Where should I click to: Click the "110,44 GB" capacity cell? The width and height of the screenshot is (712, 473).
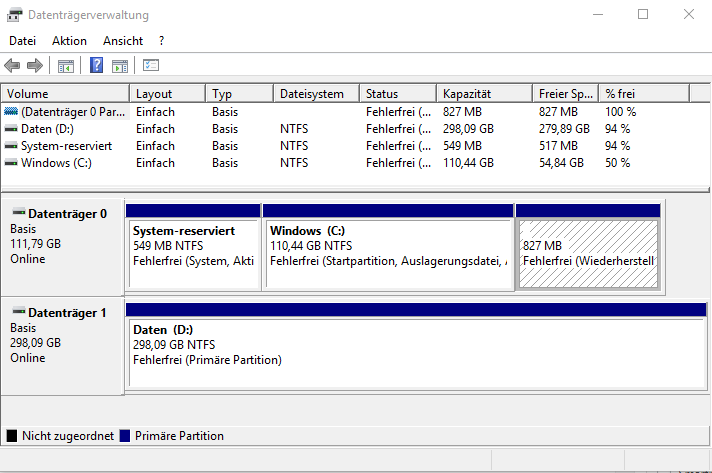point(468,163)
